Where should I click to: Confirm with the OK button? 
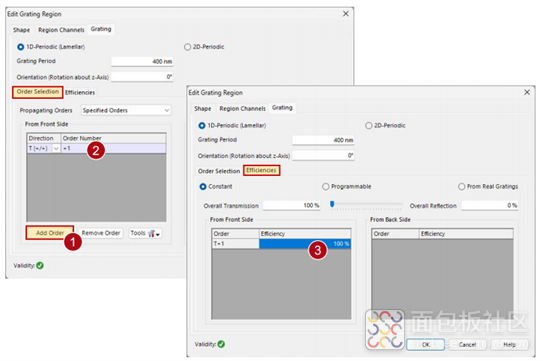426,344
